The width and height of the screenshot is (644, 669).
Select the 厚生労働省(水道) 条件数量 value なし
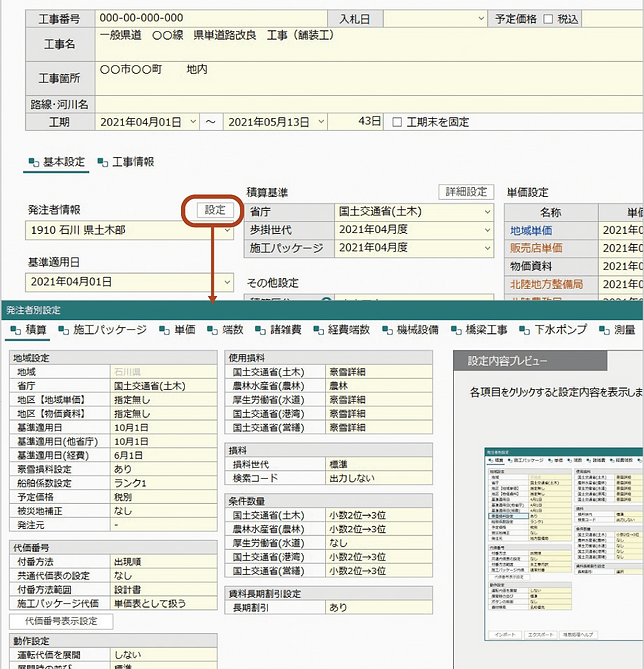pos(379,543)
